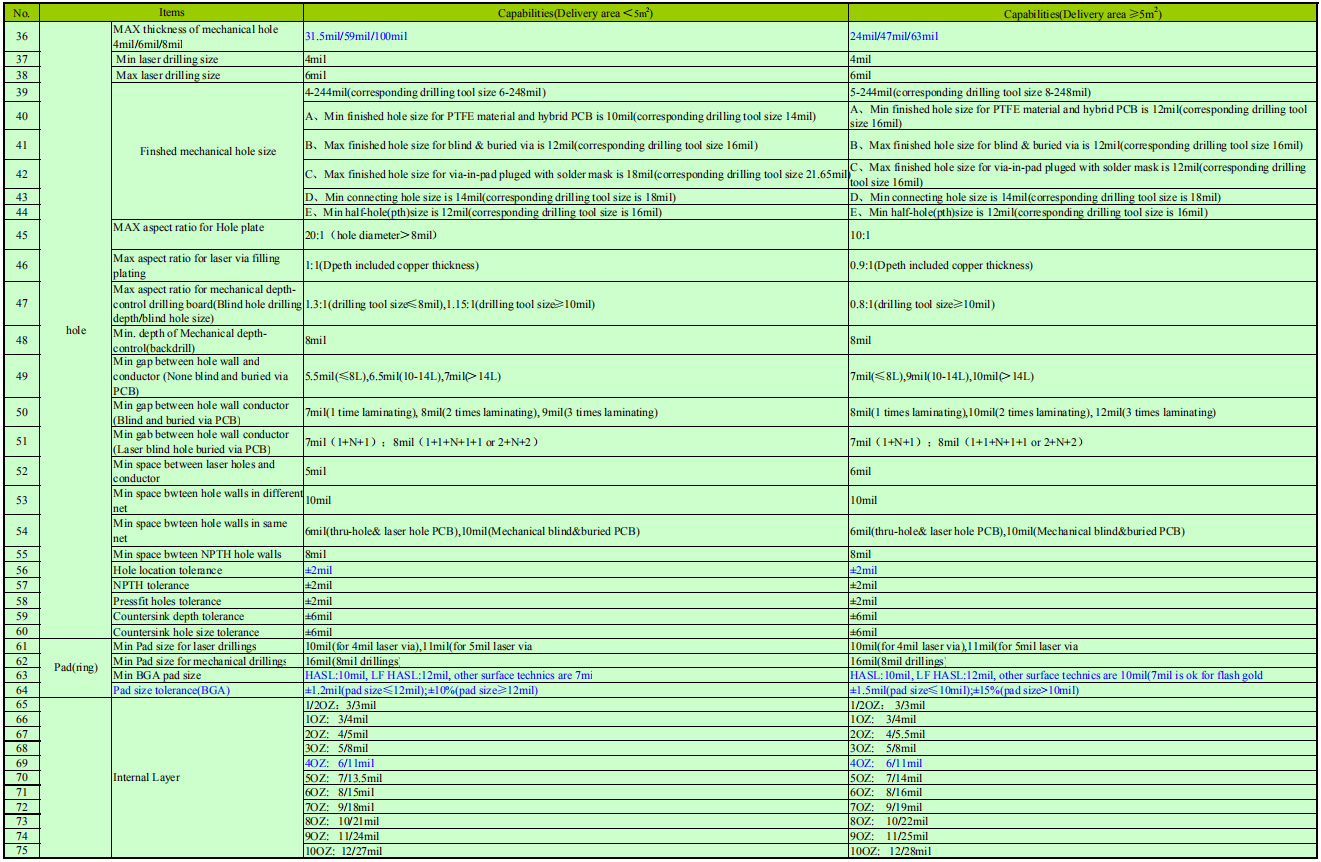Screen dimensions: 1321x862
Task: Click the "Finshed mechanical hole size" cell
Action: [207, 152]
